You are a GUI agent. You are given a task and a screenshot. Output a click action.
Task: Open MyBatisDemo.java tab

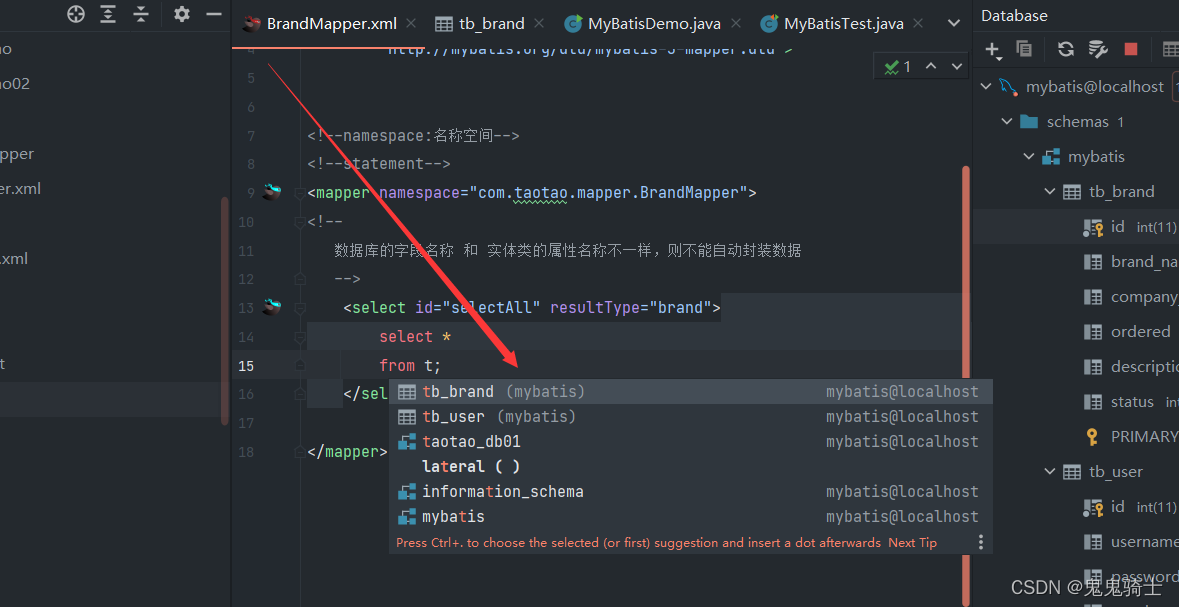click(x=654, y=23)
